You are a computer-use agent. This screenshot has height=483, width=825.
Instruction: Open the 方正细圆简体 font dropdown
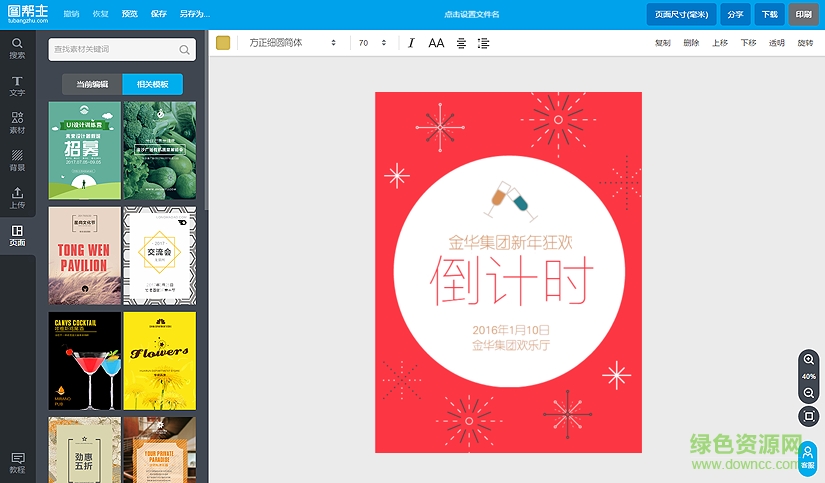[292, 43]
